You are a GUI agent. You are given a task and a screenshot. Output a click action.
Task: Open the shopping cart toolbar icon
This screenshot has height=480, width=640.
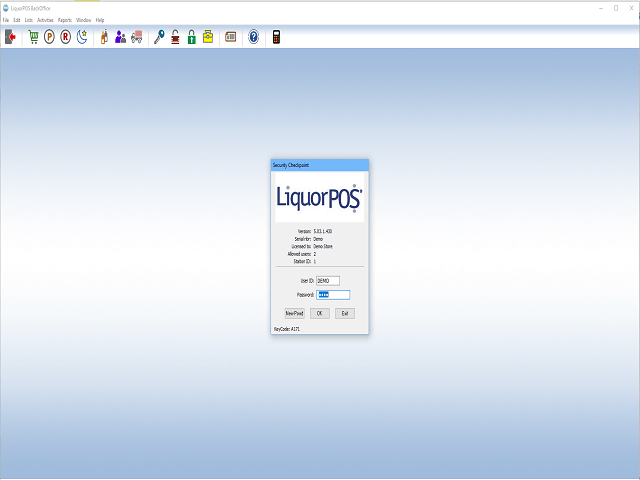pos(34,37)
